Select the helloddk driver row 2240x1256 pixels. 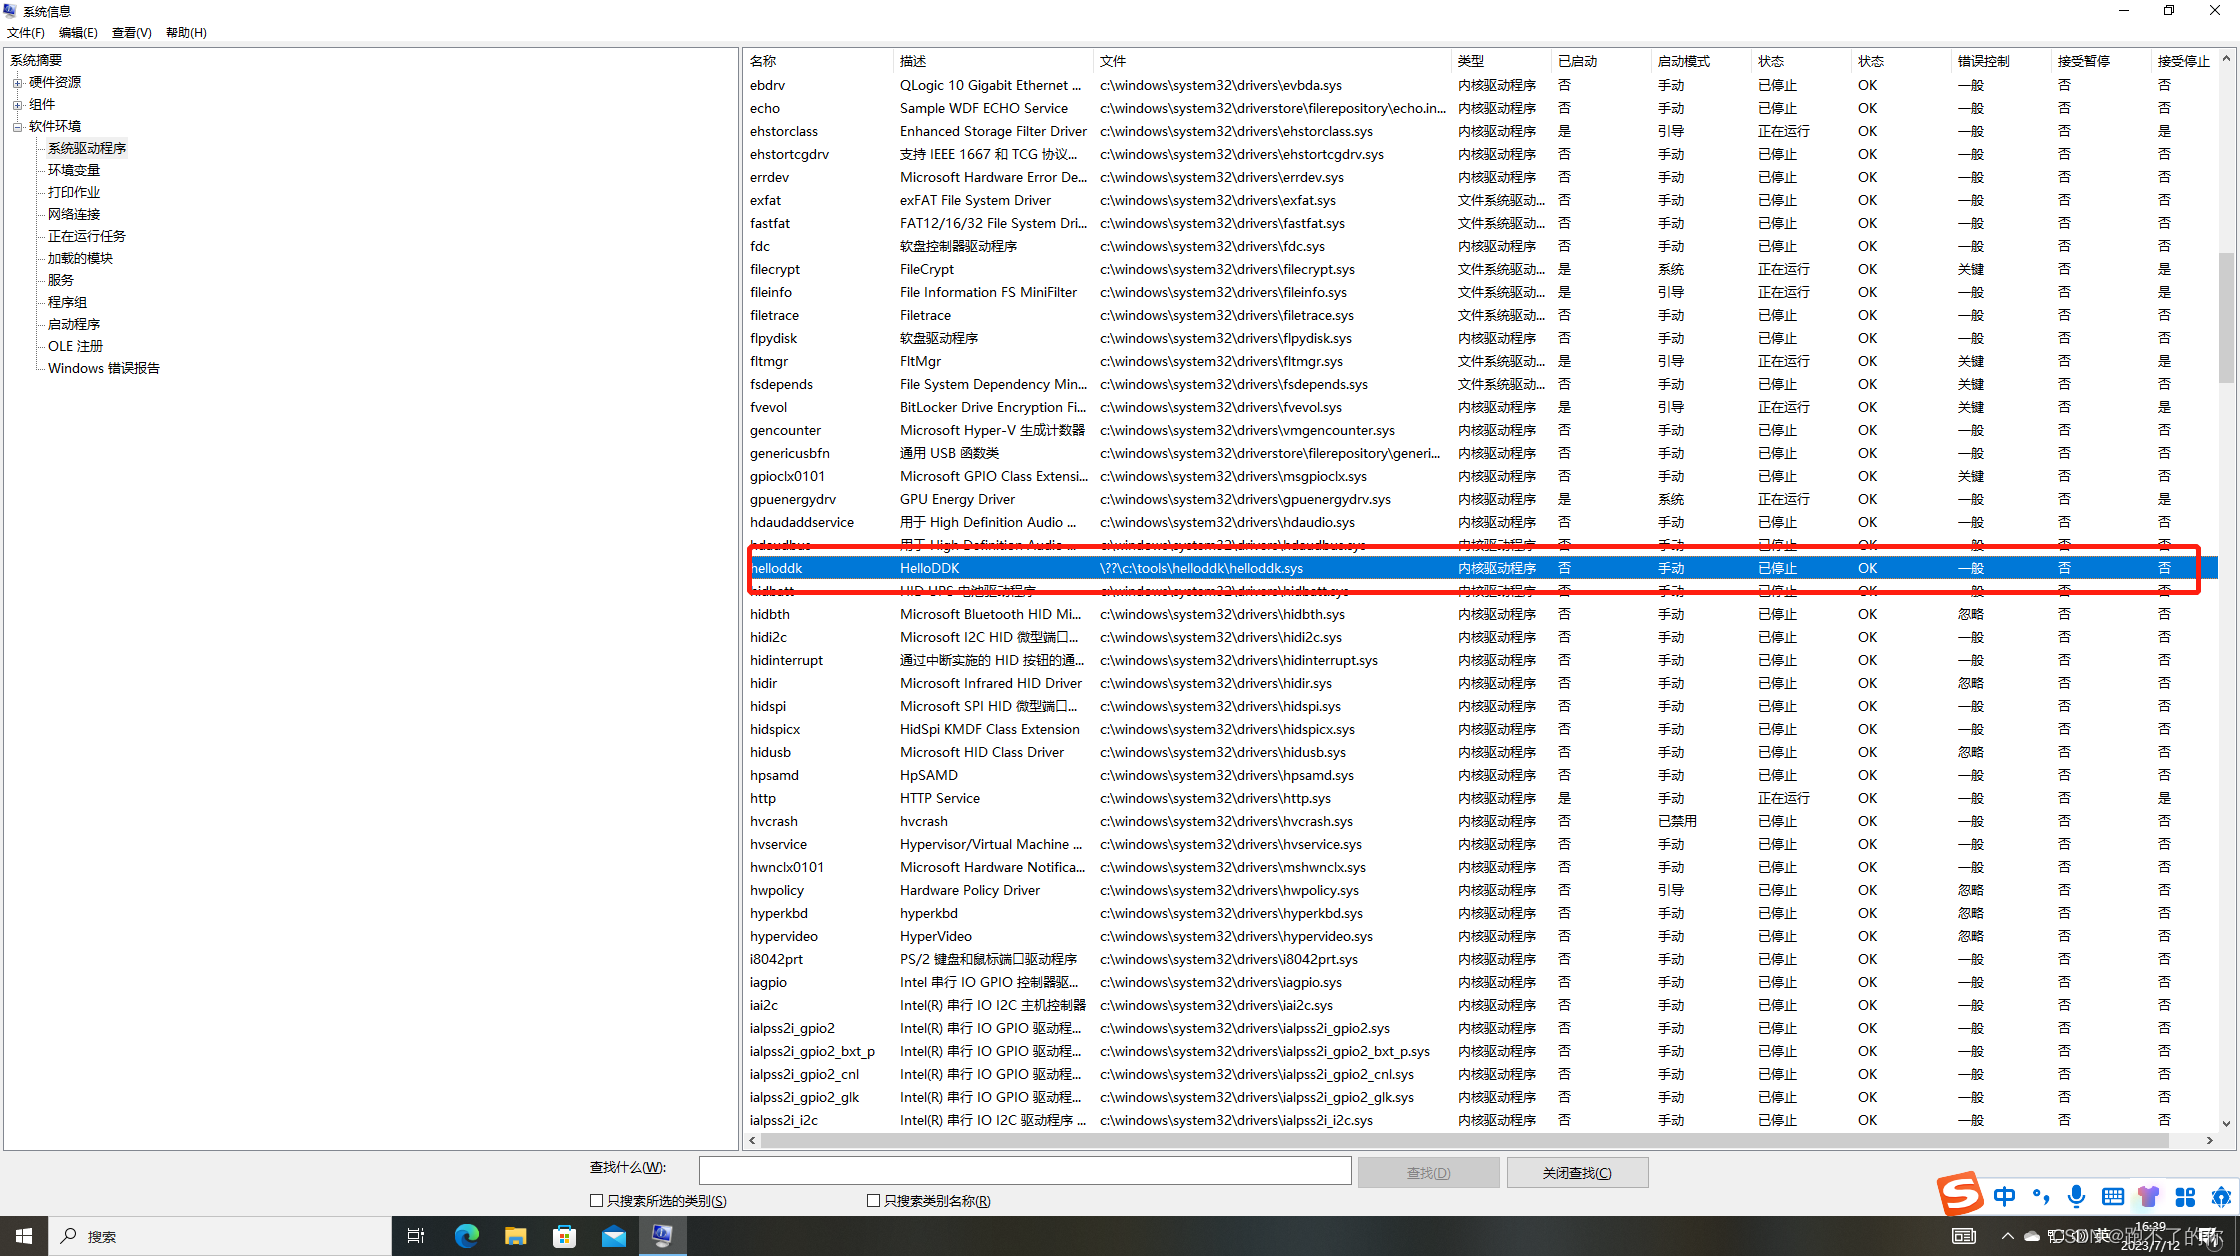tap(1481, 568)
